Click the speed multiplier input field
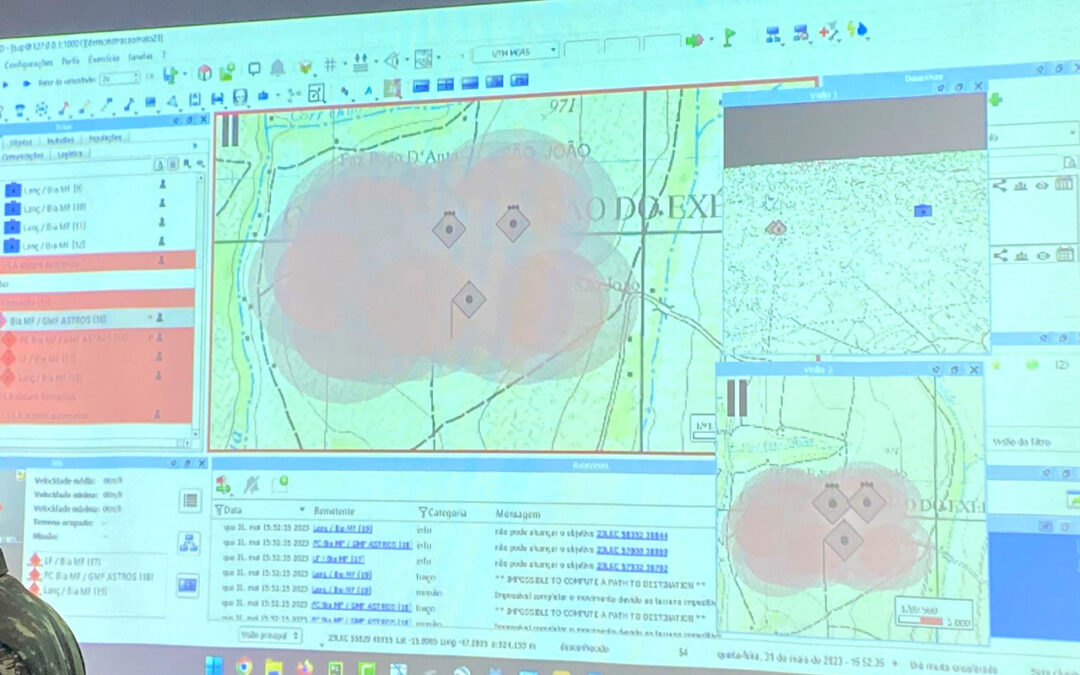 tap(118, 77)
